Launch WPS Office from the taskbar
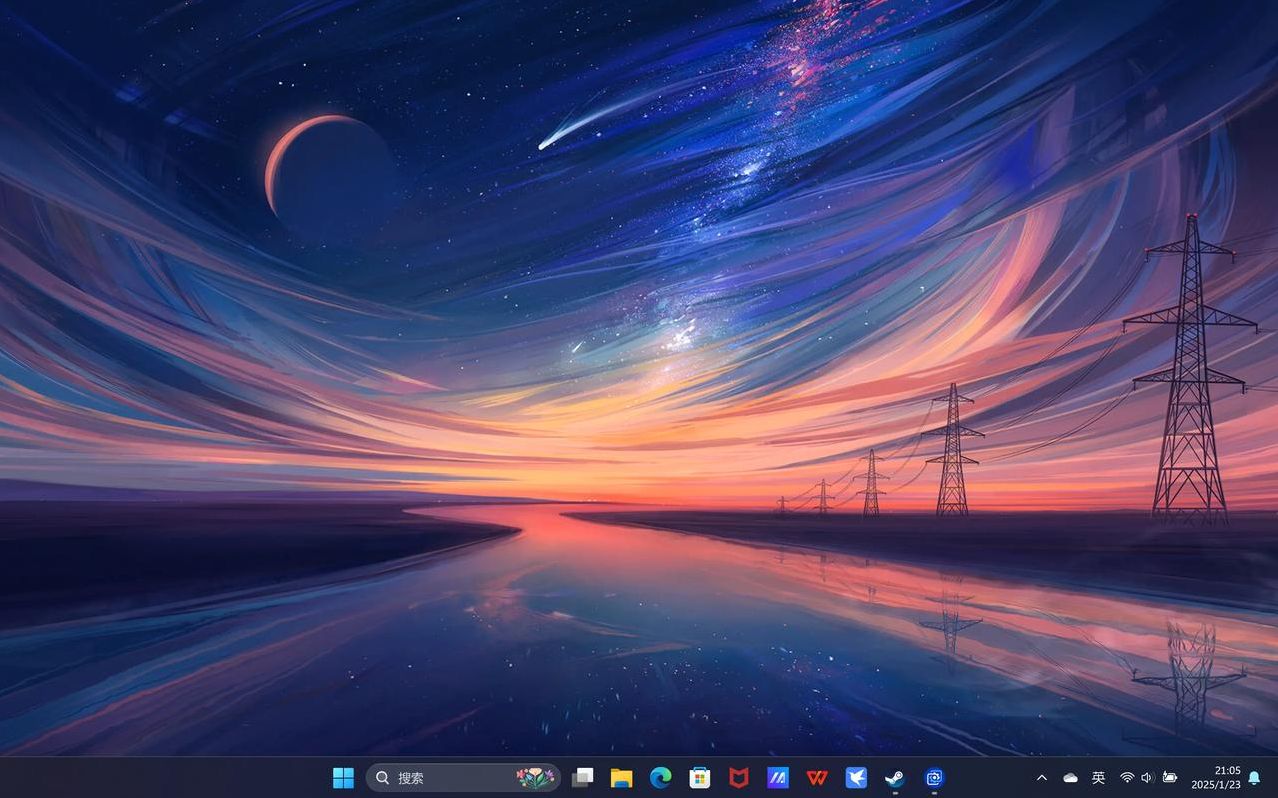Viewport: 1278px width, 798px height. 817,777
